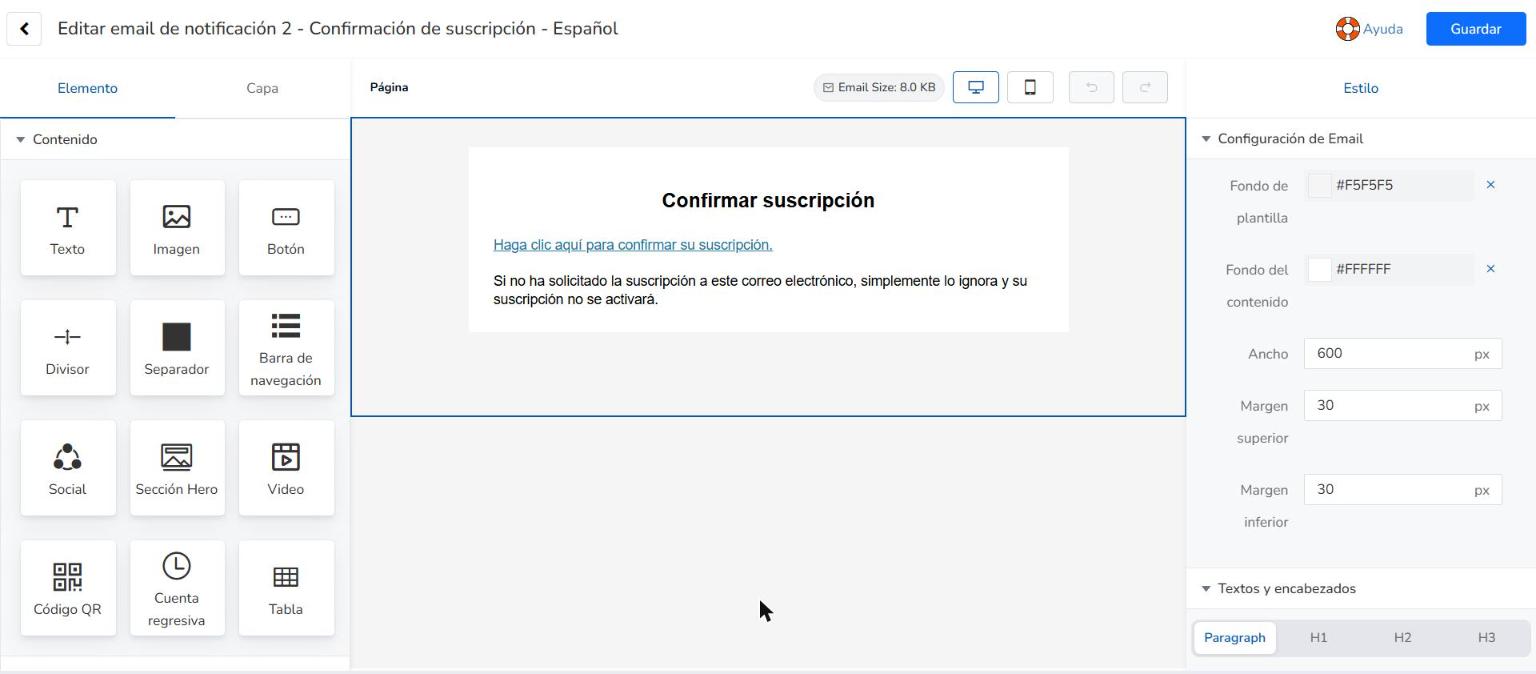This screenshot has height=674, width=1536.
Task: Click the Email Size 8.0 KB badge
Action: [x=879, y=87]
